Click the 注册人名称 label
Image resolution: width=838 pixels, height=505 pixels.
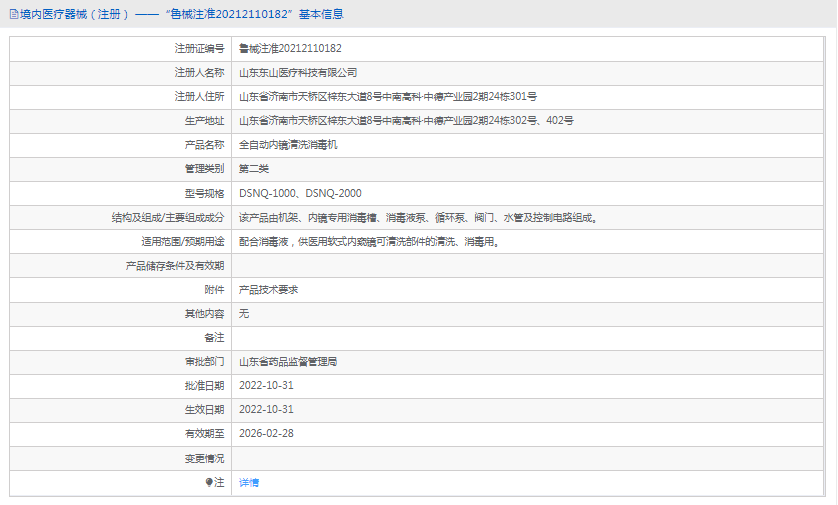(x=199, y=73)
